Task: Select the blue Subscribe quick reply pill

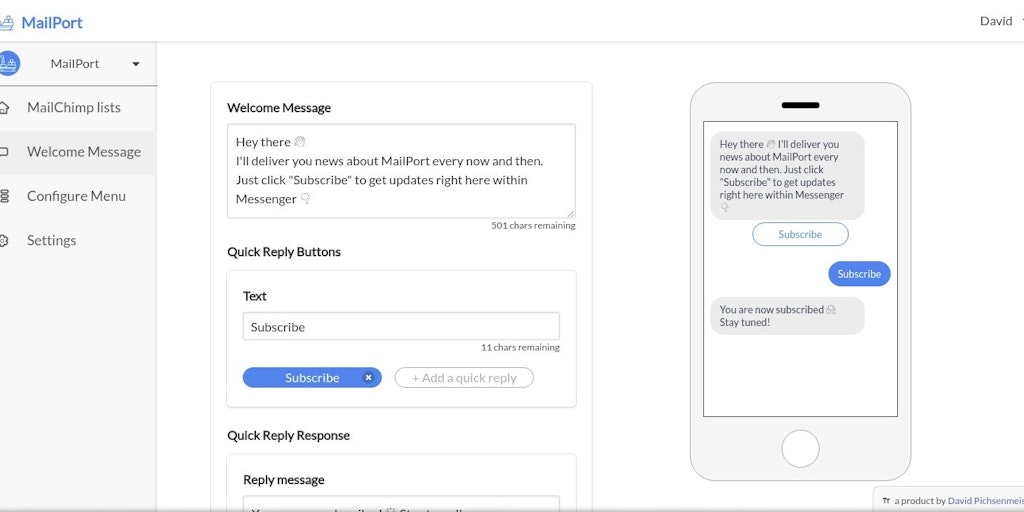Action: click(312, 377)
